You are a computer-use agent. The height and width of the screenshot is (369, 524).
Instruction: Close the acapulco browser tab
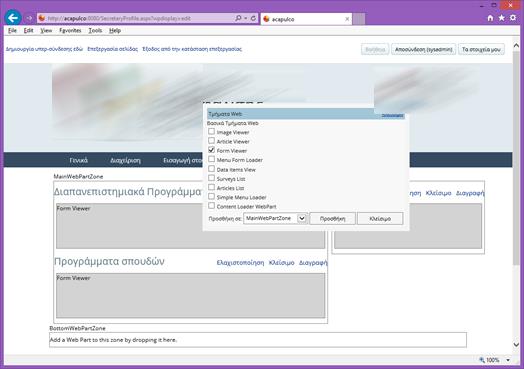pyautogui.click(x=347, y=19)
